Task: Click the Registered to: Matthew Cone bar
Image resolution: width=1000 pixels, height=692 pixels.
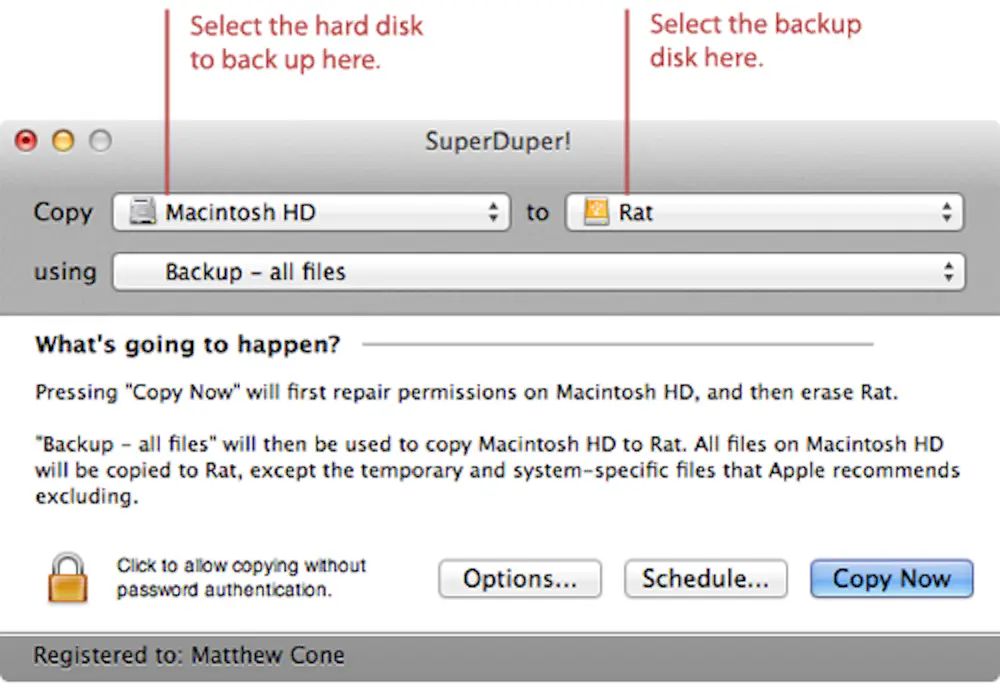Action: (188, 655)
